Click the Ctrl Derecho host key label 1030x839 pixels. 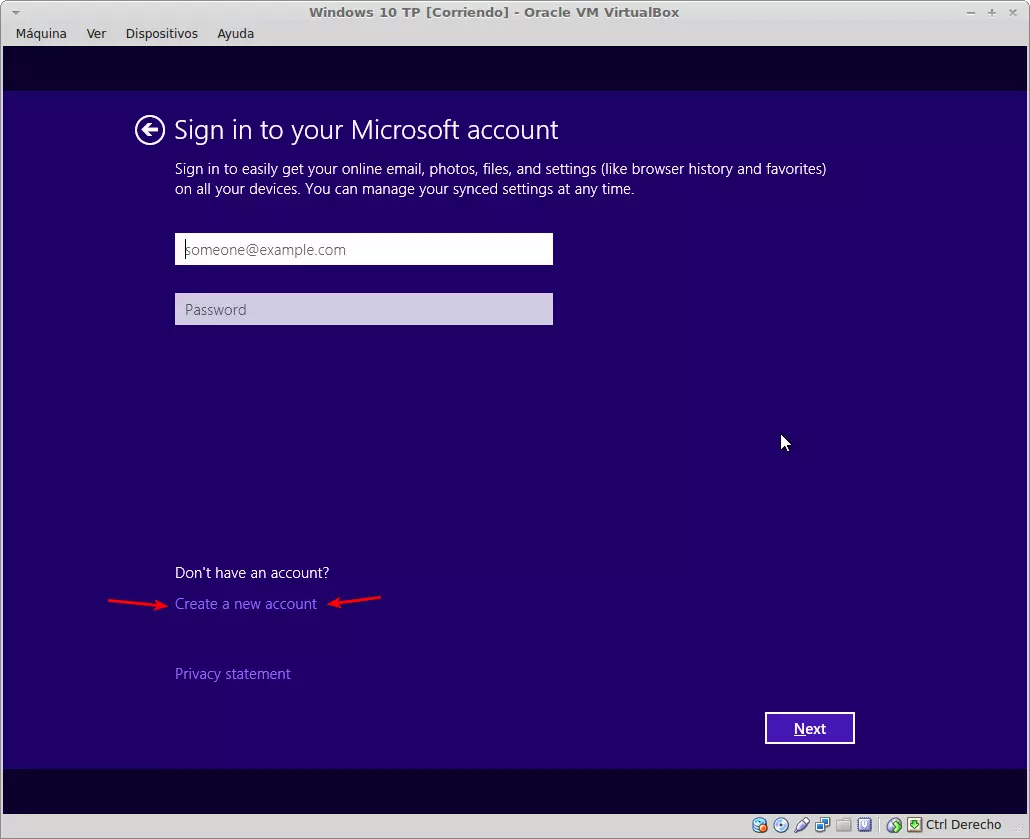click(x=963, y=825)
